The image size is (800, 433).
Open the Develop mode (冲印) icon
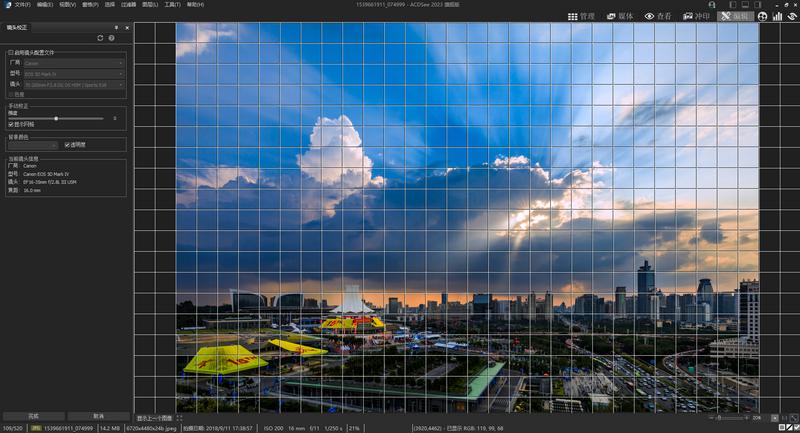click(x=696, y=16)
